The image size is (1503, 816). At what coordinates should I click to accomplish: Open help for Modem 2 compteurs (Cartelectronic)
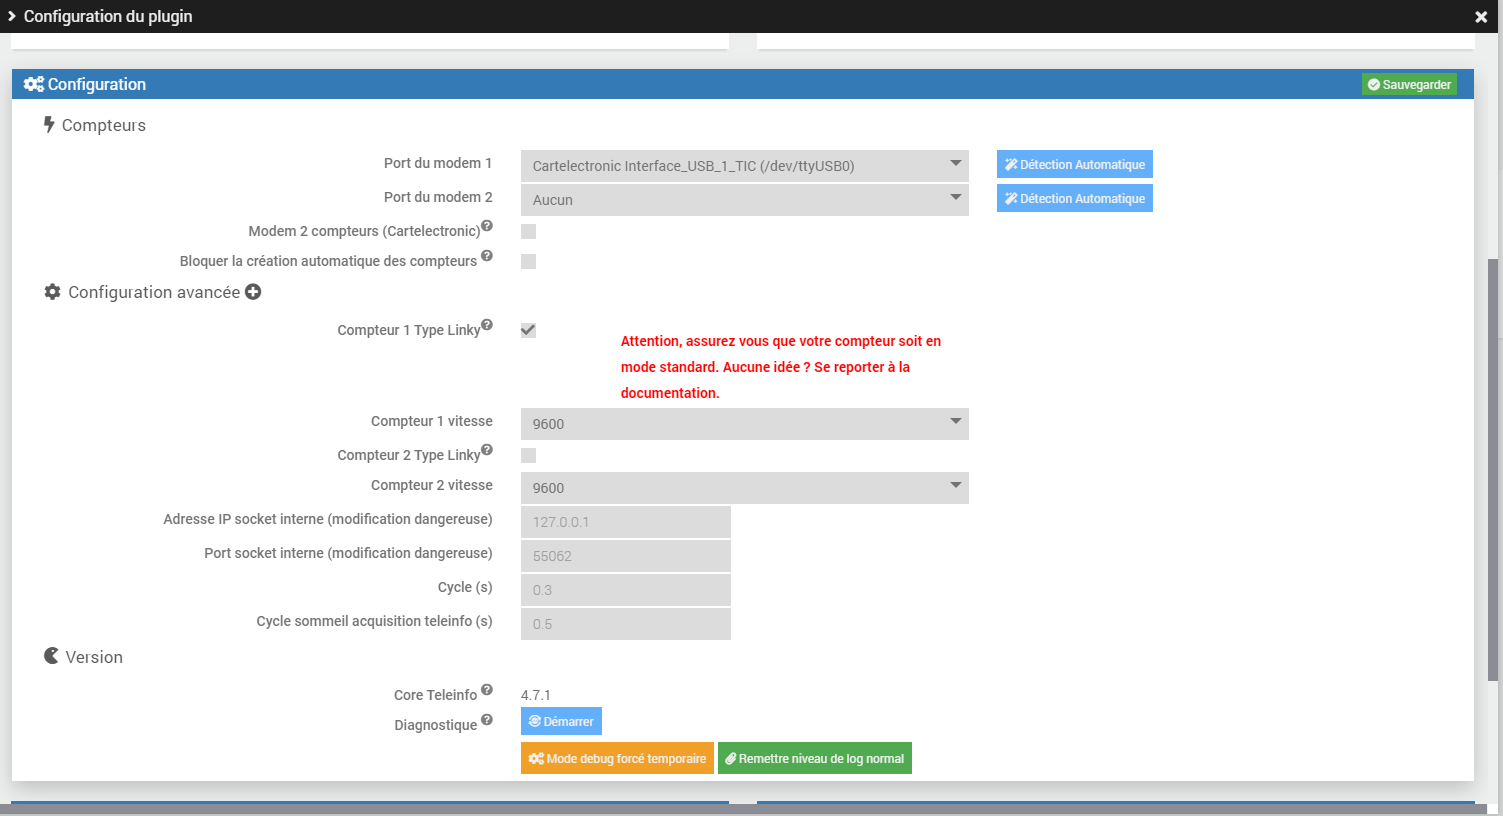pyautogui.click(x=486, y=224)
